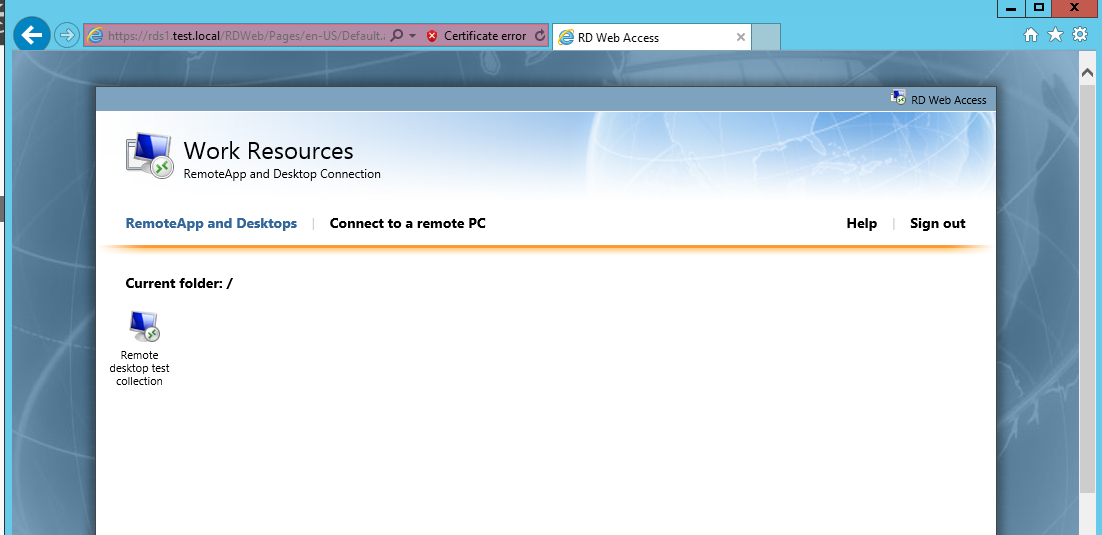Go to the browser Home page icon
This screenshot has width=1102, height=535.
[1030, 34]
